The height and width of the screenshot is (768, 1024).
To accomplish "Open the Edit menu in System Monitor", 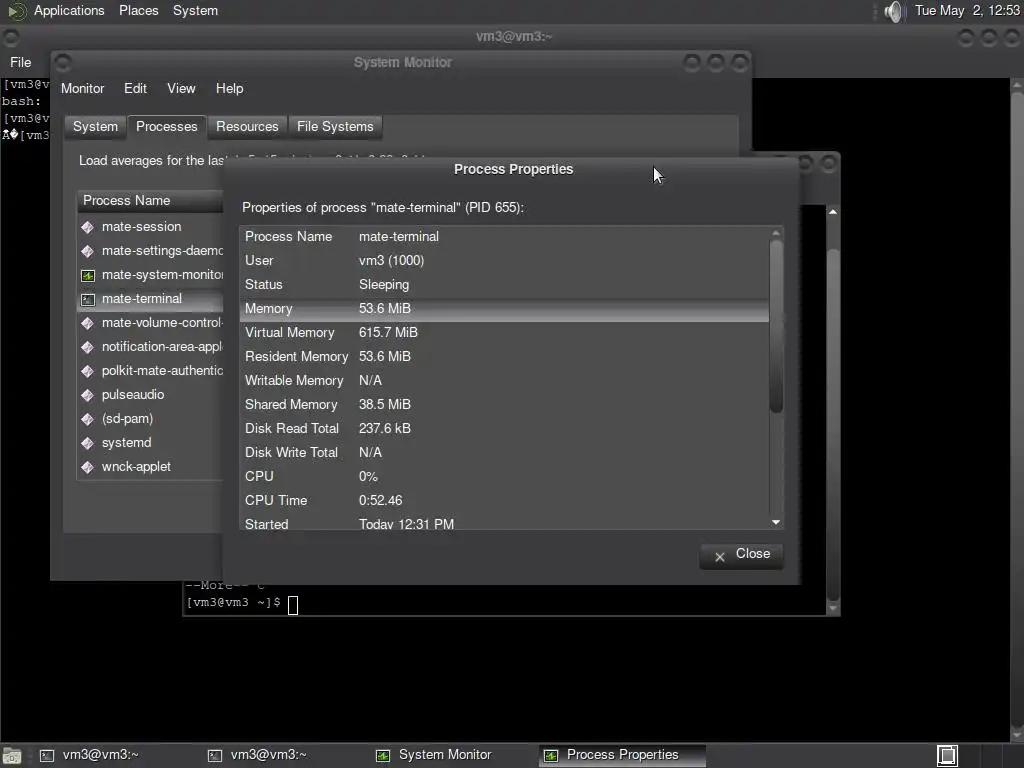I will 135,88.
